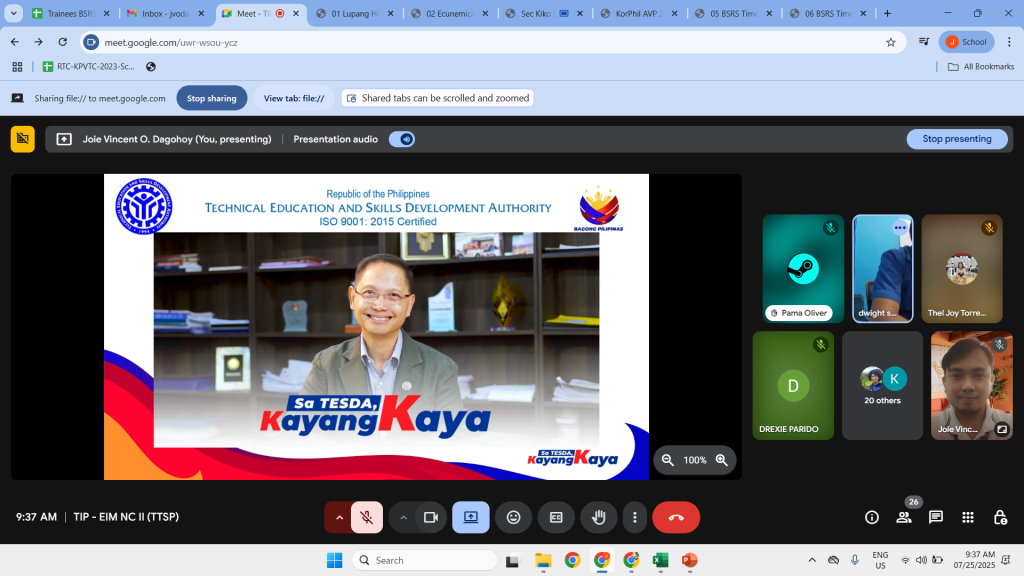
Task: Click Joie Vinc self-view tile icon
Action: pos(1001,429)
